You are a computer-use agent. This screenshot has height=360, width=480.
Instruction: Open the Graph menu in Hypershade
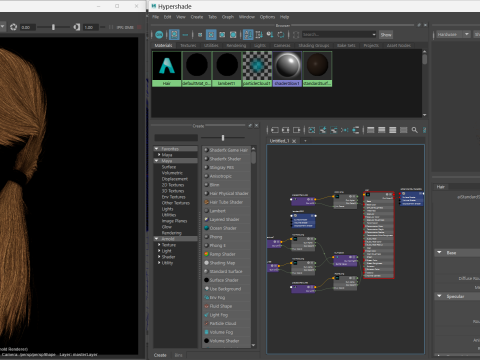coord(228,17)
